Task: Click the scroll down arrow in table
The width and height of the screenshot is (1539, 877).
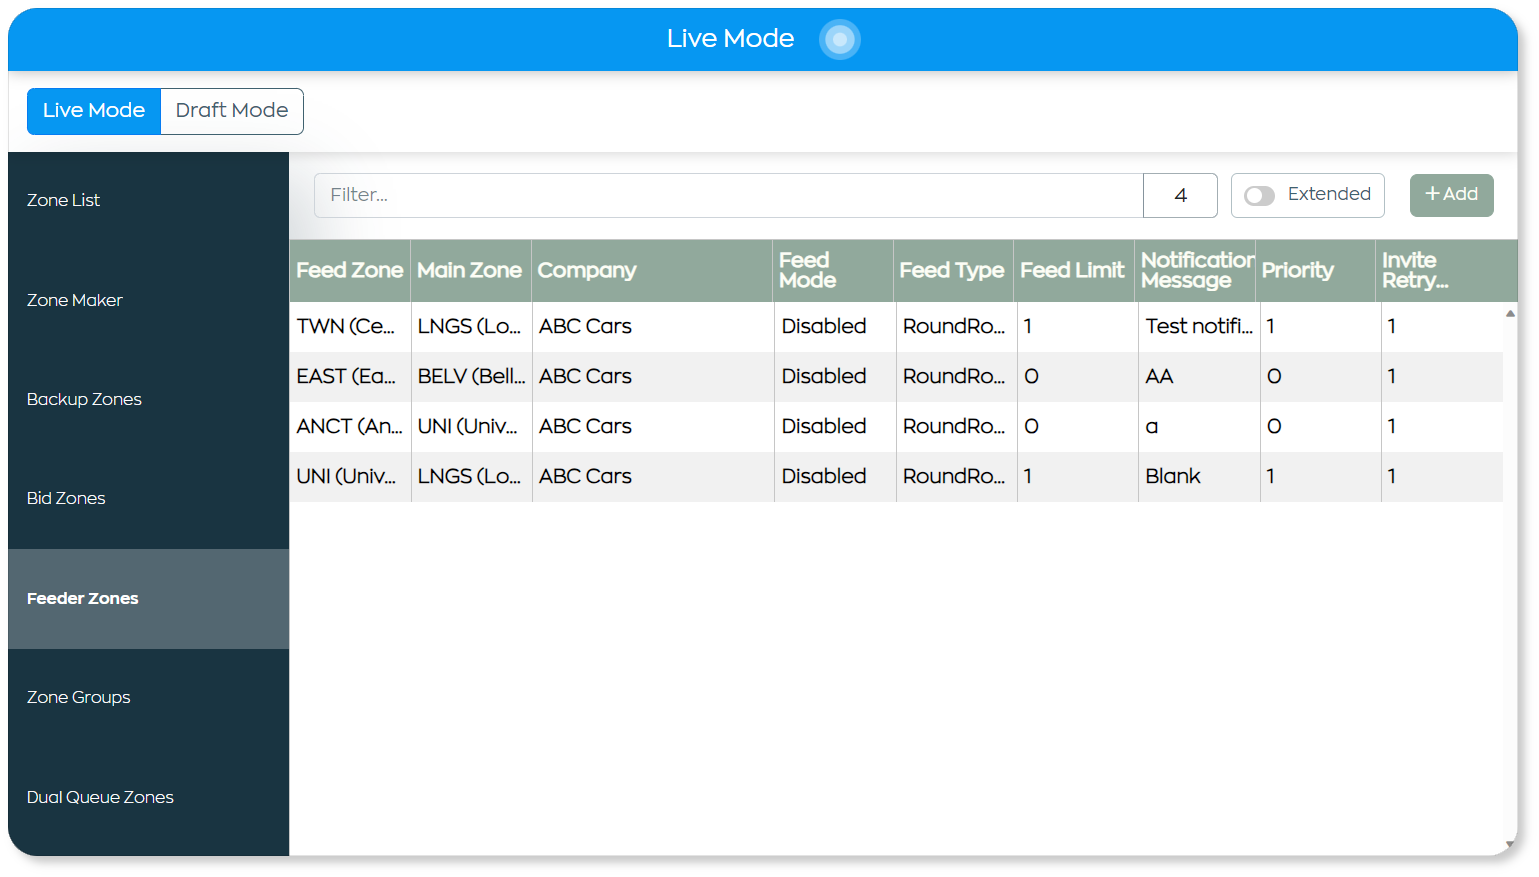Action: point(1510,845)
